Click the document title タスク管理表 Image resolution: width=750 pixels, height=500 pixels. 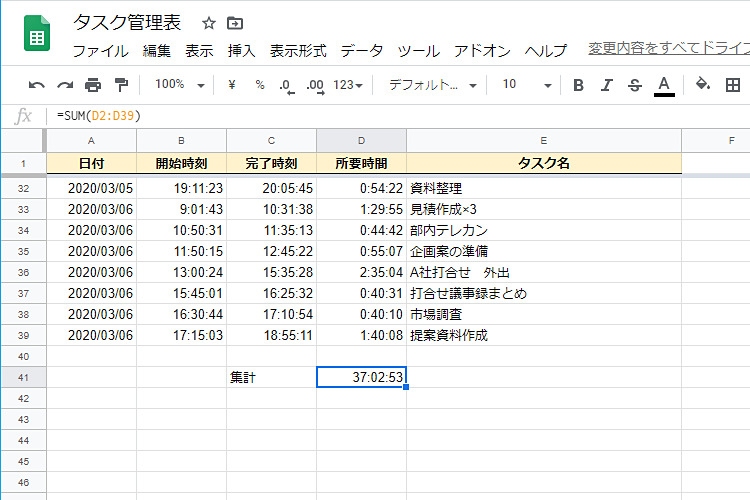coord(127,22)
